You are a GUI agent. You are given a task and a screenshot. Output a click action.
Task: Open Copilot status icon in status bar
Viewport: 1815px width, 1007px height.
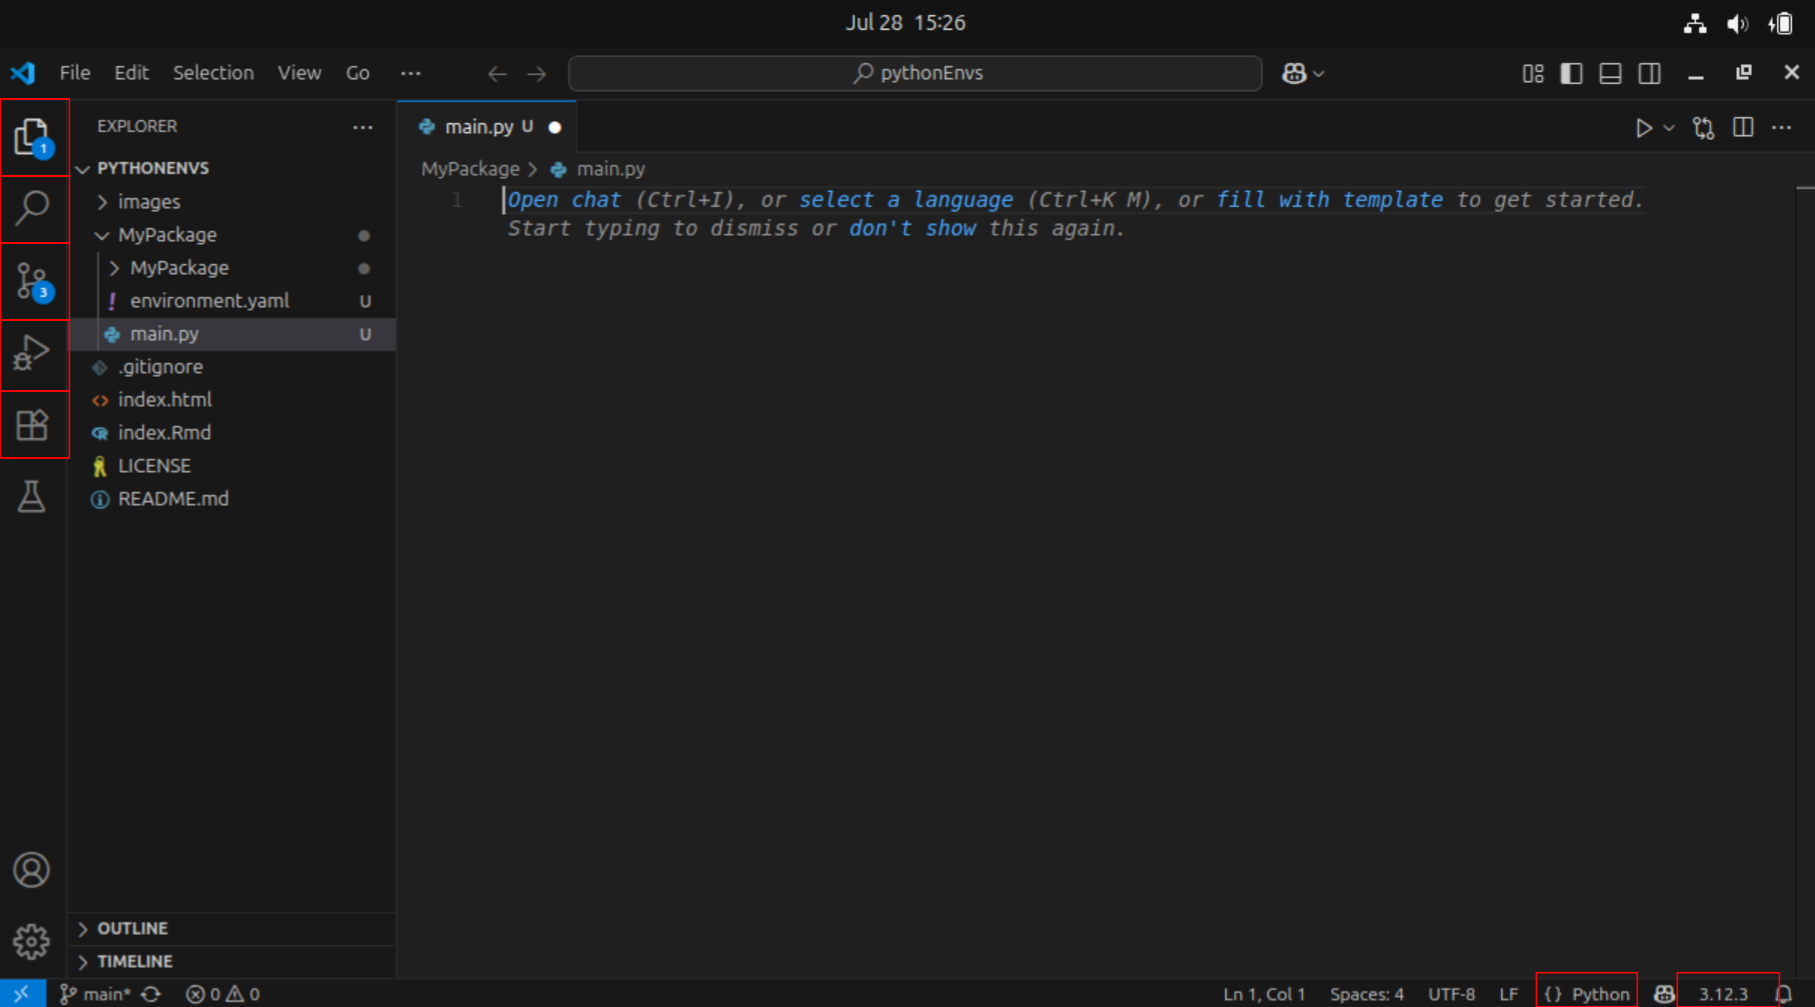[x=1664, y=994]
